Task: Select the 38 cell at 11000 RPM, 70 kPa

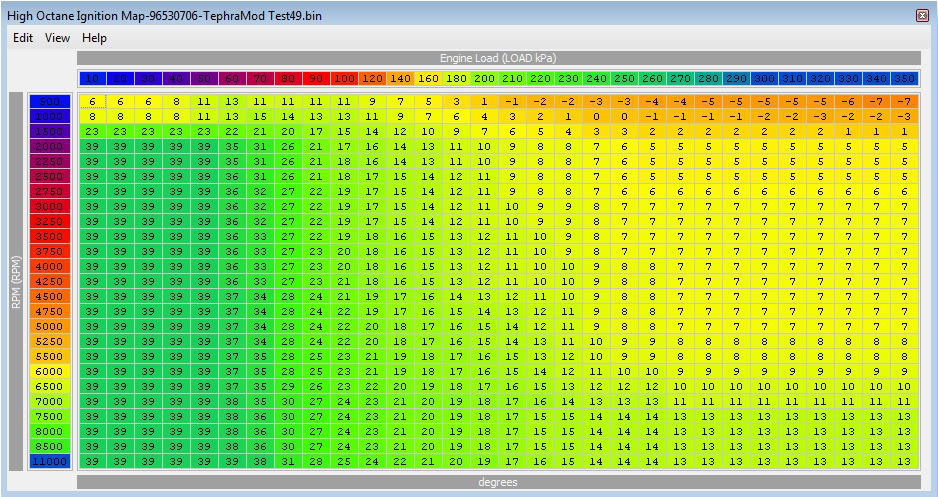Action: tap(260, 461)
